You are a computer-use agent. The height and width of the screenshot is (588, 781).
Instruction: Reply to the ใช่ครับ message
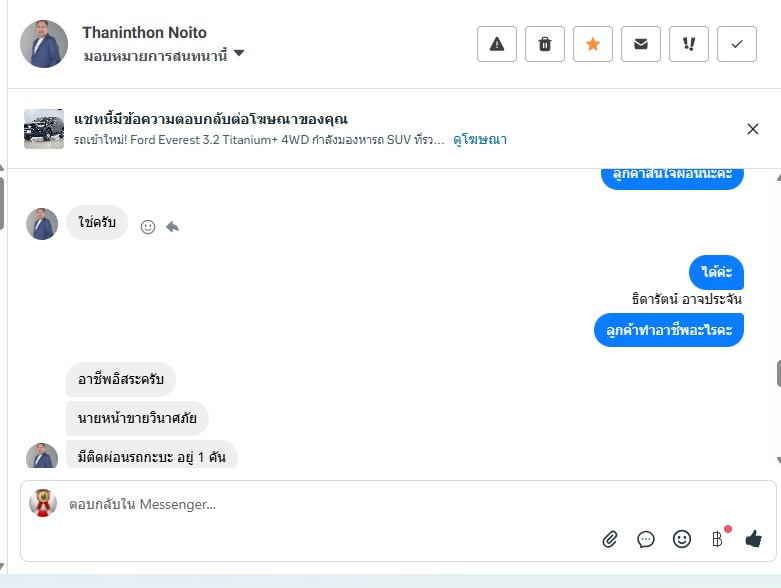pyautogui.click(x=172, y=227)
